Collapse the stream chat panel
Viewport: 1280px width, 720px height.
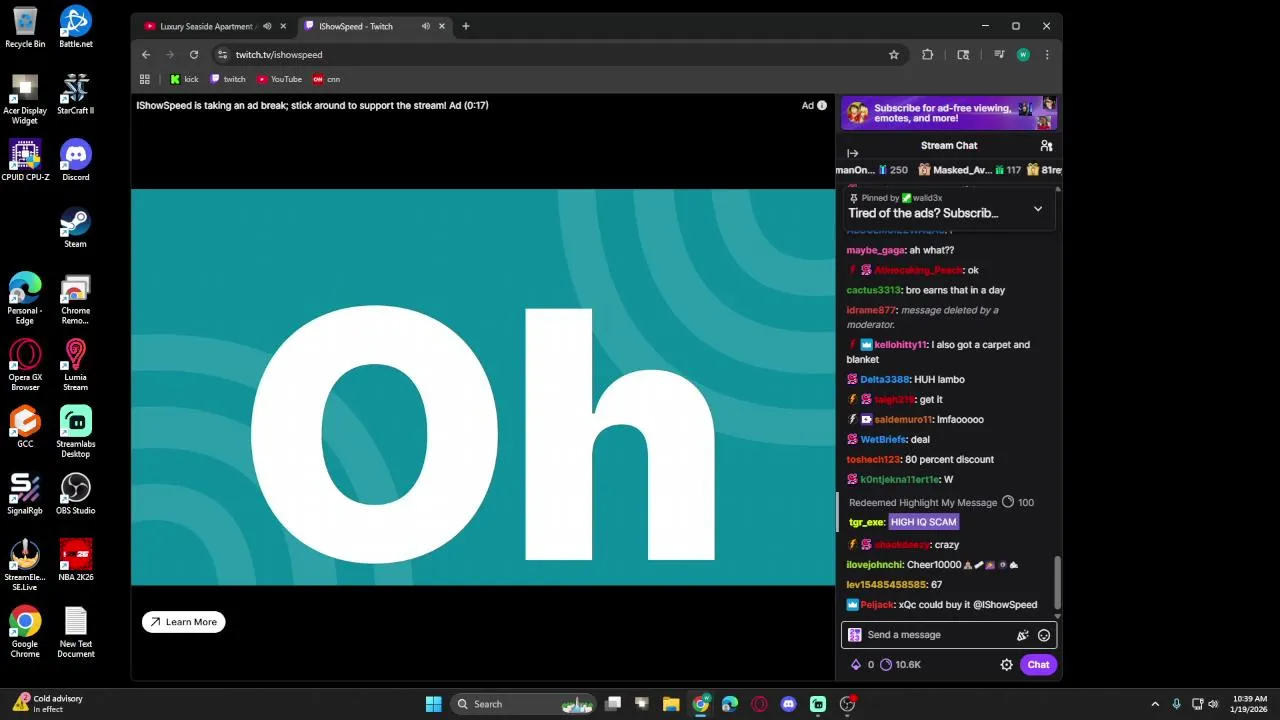(852, 153)
